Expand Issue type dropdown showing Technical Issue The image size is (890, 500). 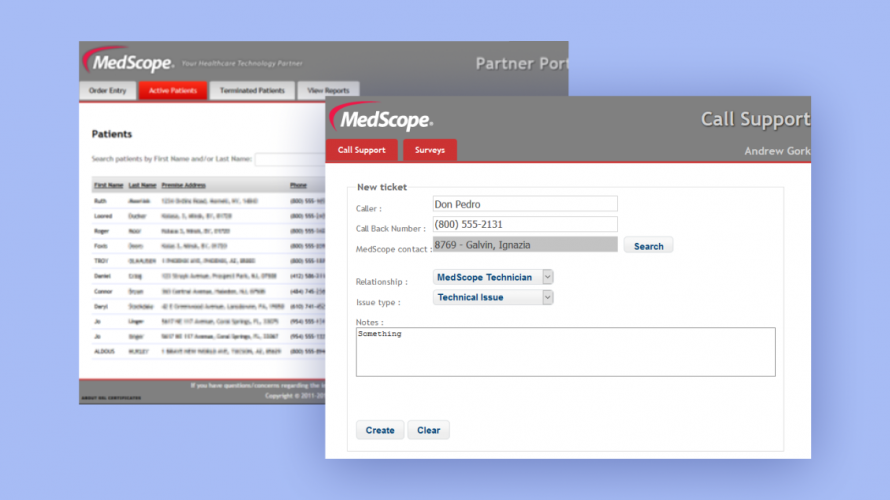(x=493, y=297)
